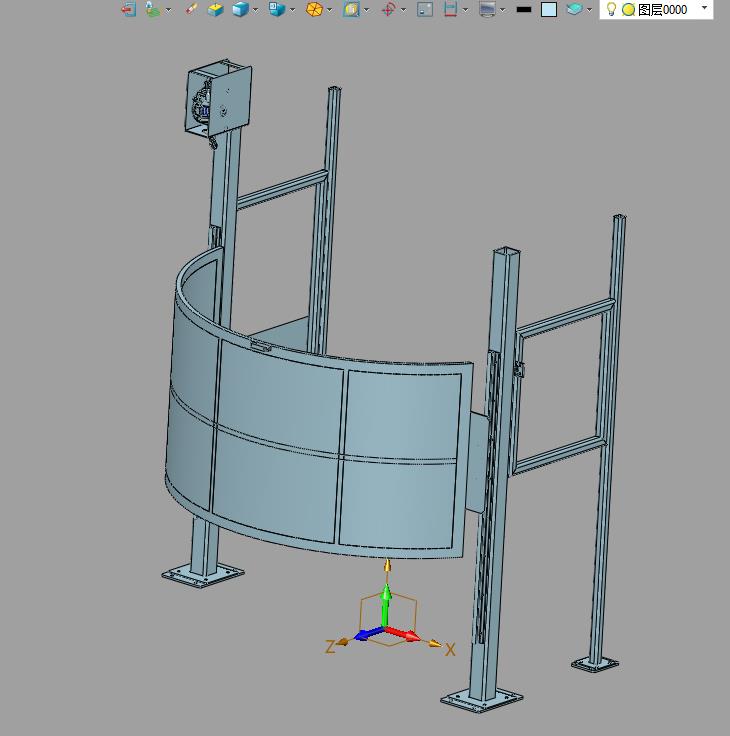Click the yellow circle layer color icon
The width and height of the screenshot is (730, 736).
(628, 9)
